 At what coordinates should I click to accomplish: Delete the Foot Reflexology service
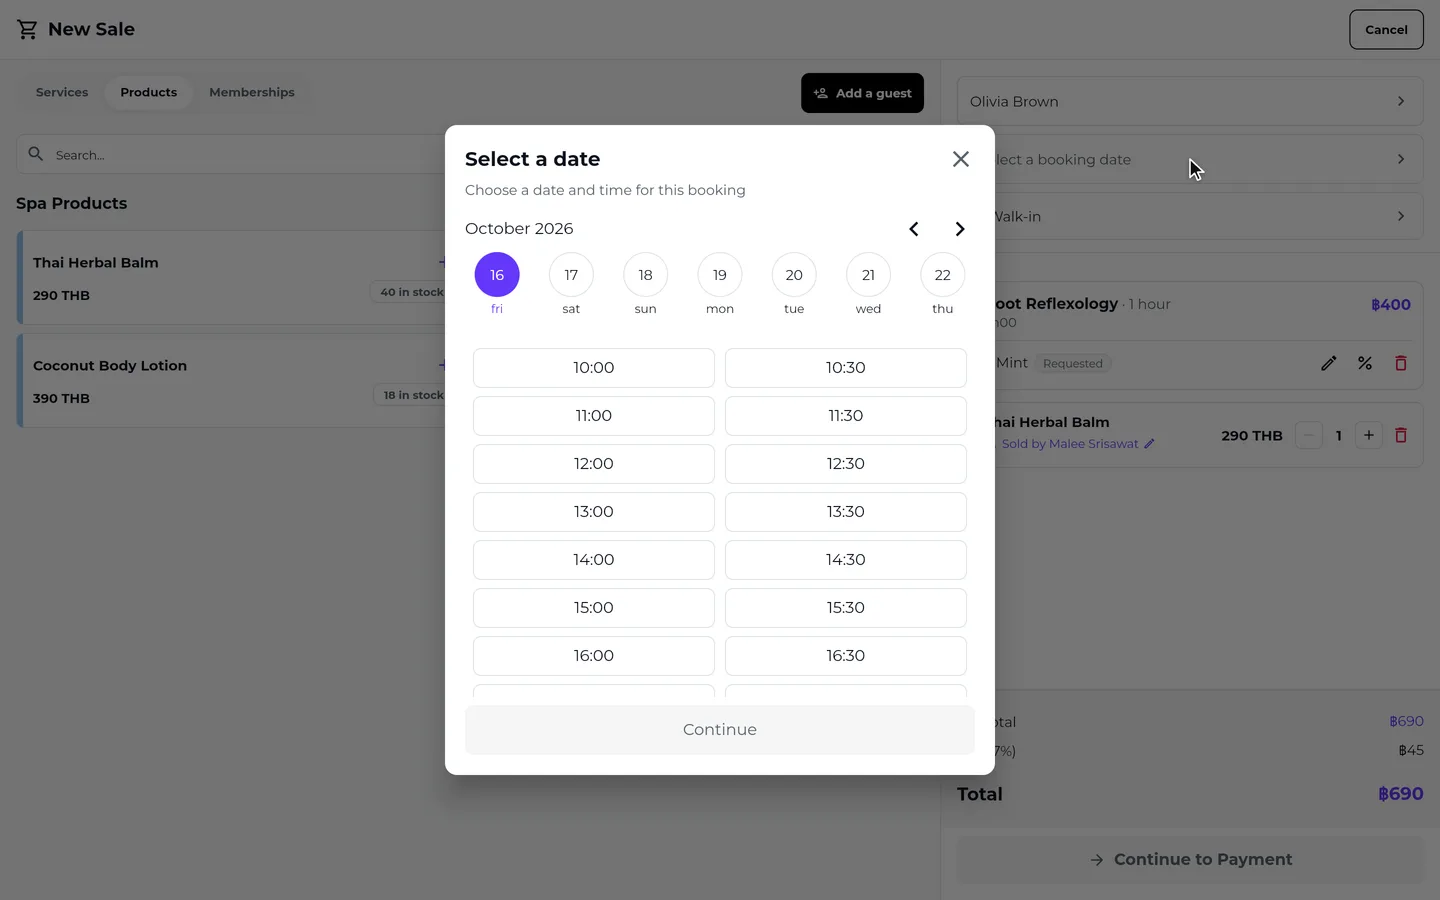(x=1401, y=363)
